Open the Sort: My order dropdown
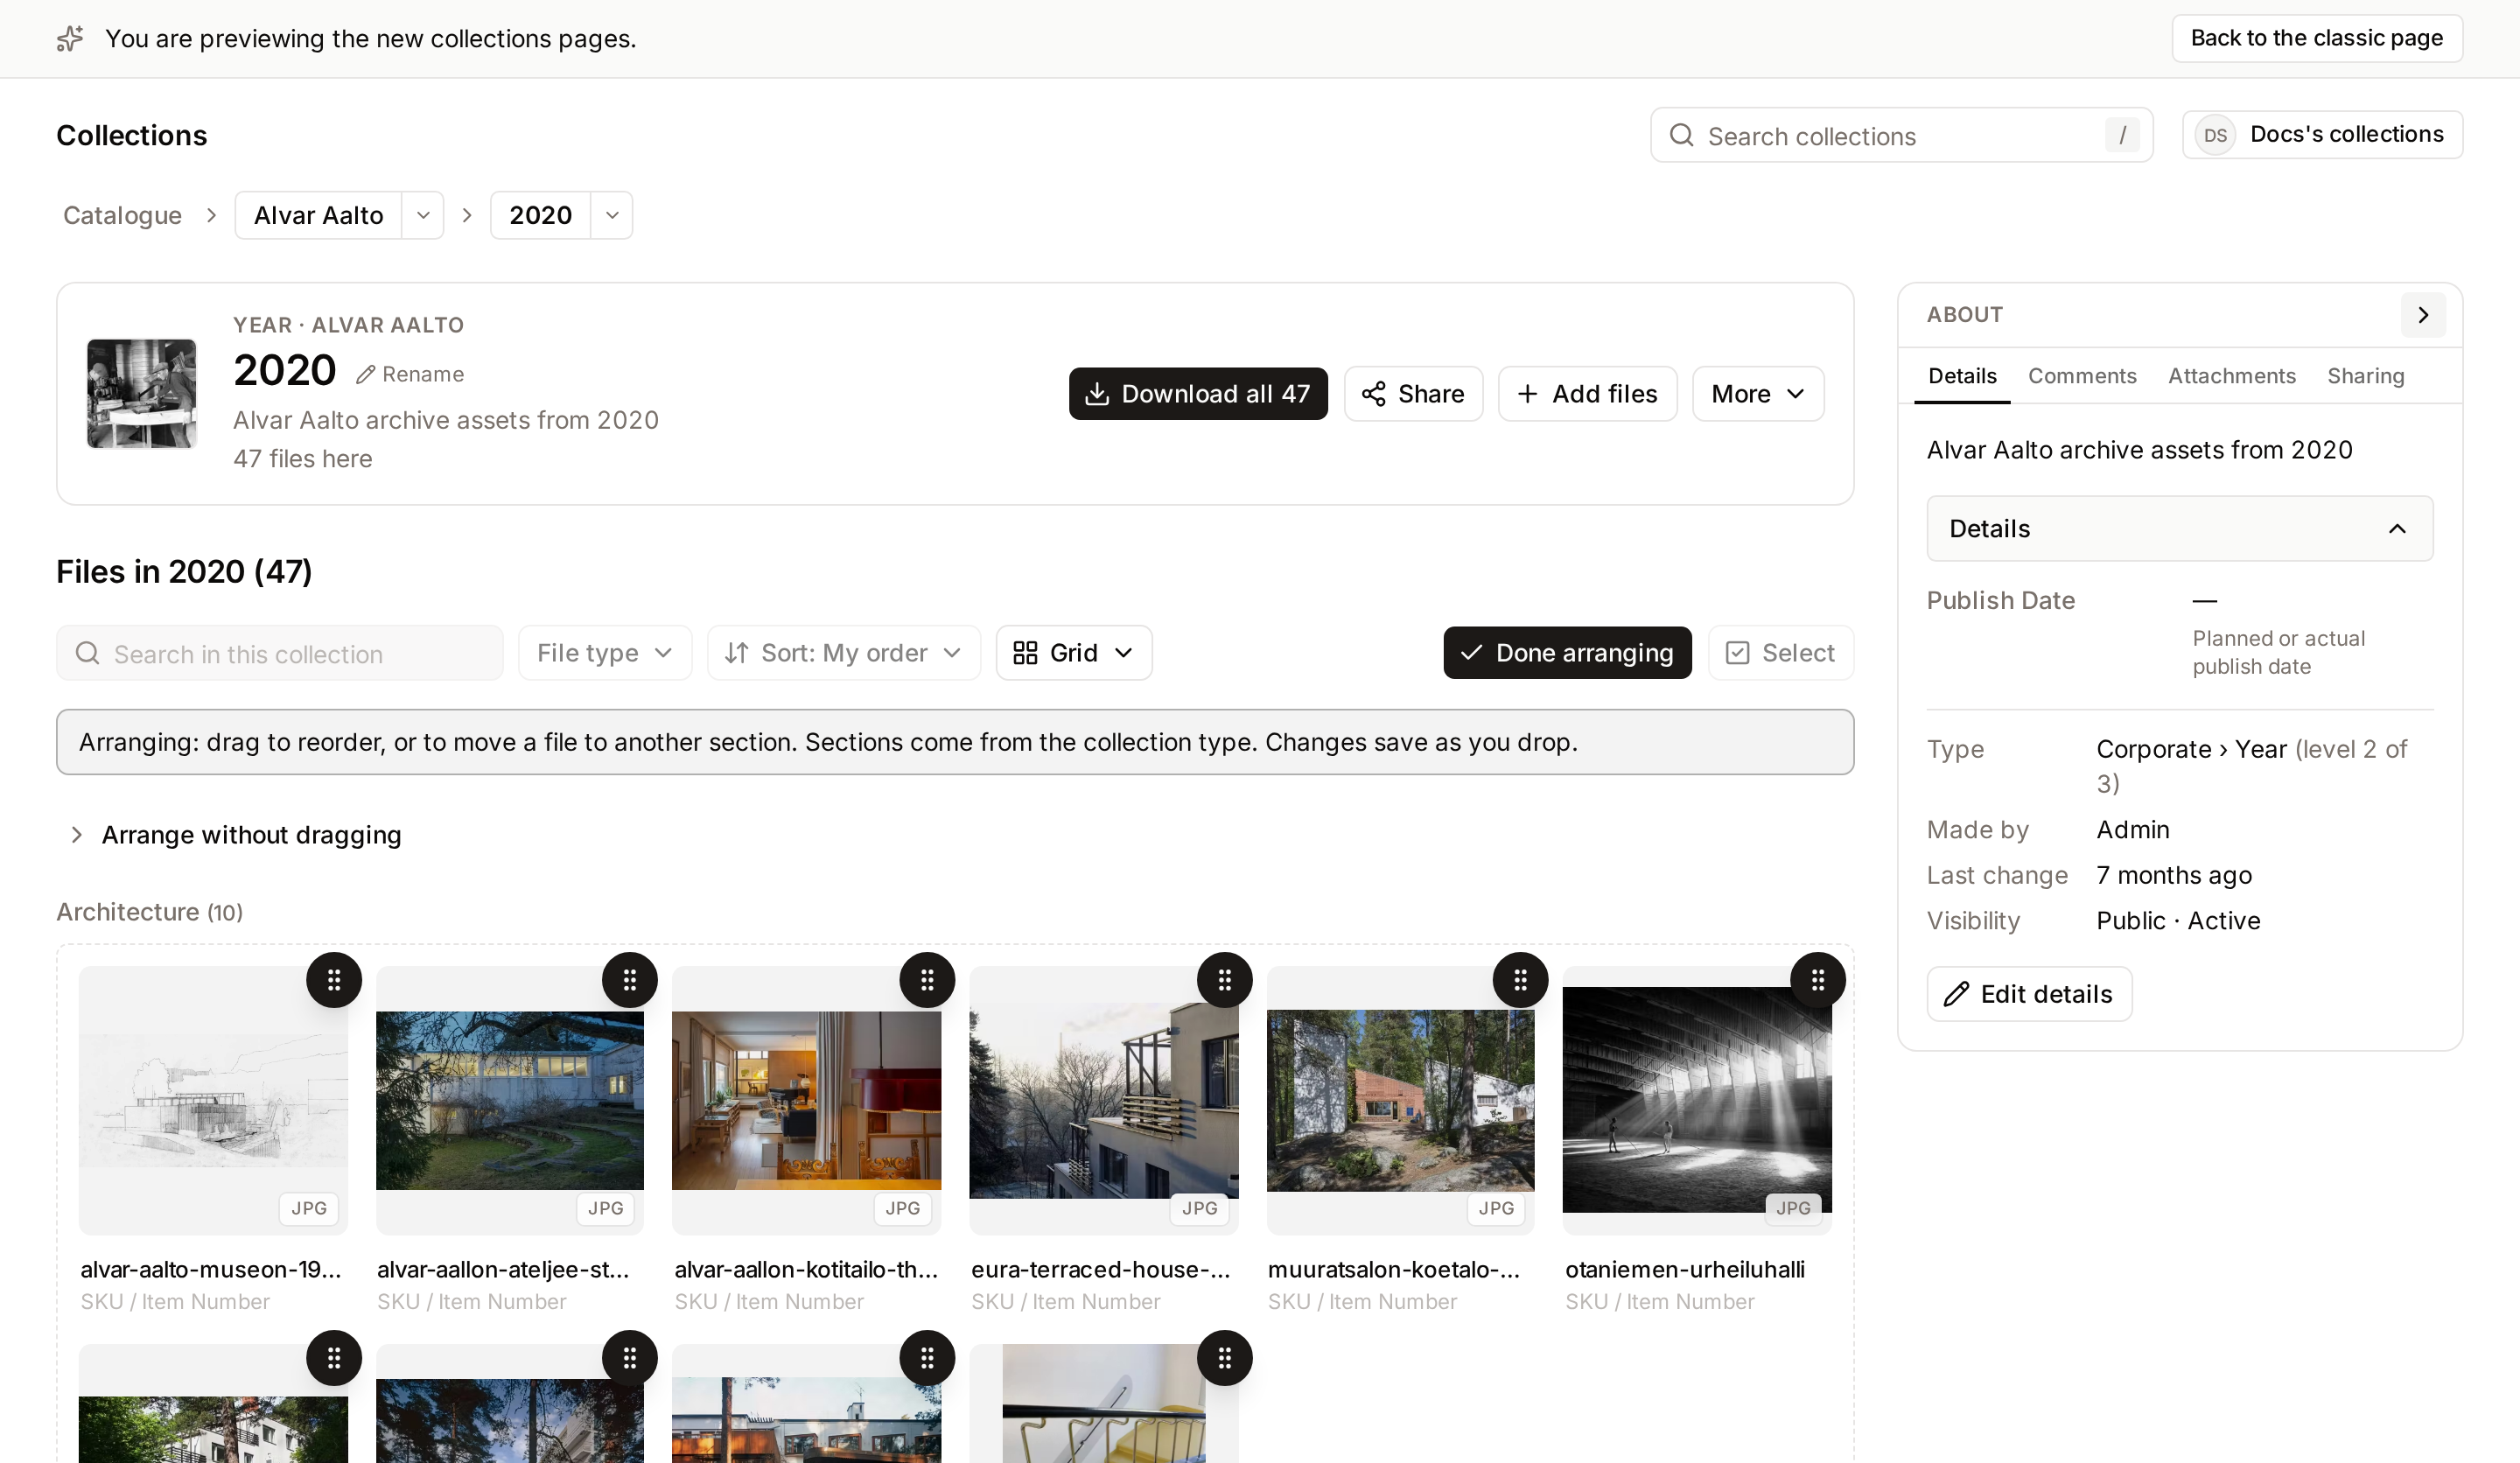 (x=843, y=653)
